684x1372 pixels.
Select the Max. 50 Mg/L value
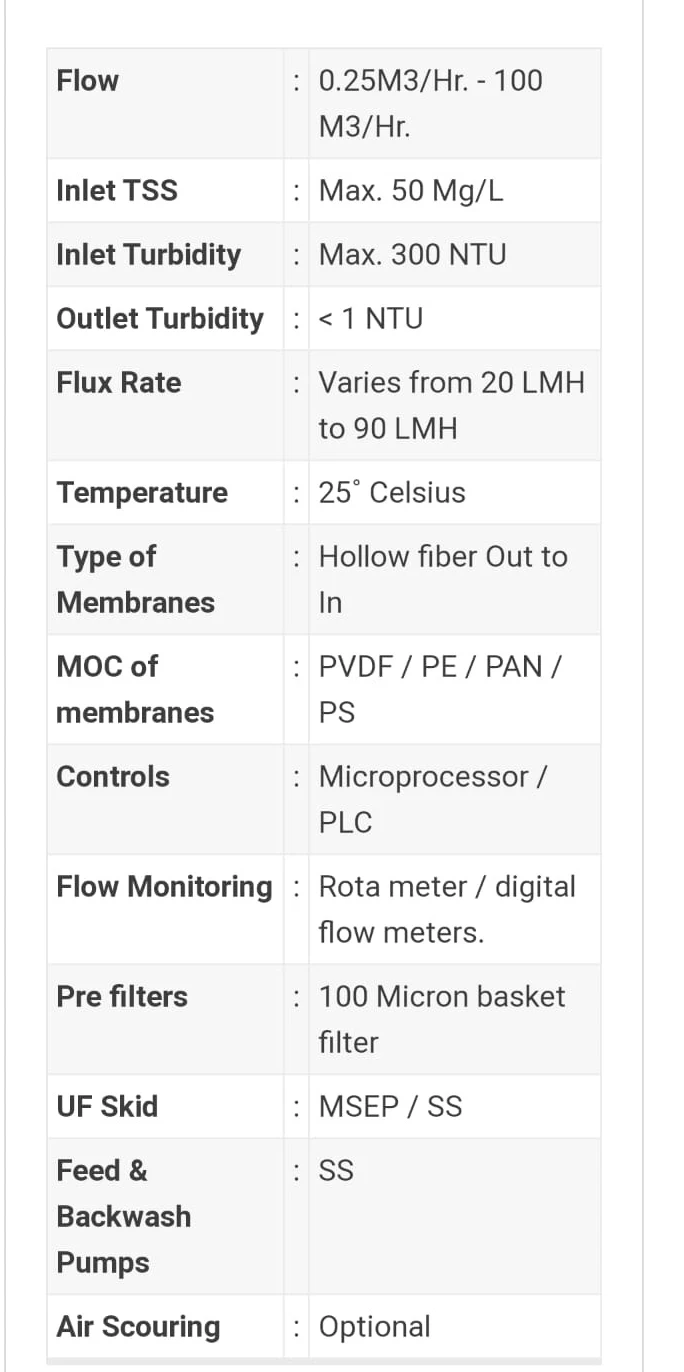click(x=411, y=190)
